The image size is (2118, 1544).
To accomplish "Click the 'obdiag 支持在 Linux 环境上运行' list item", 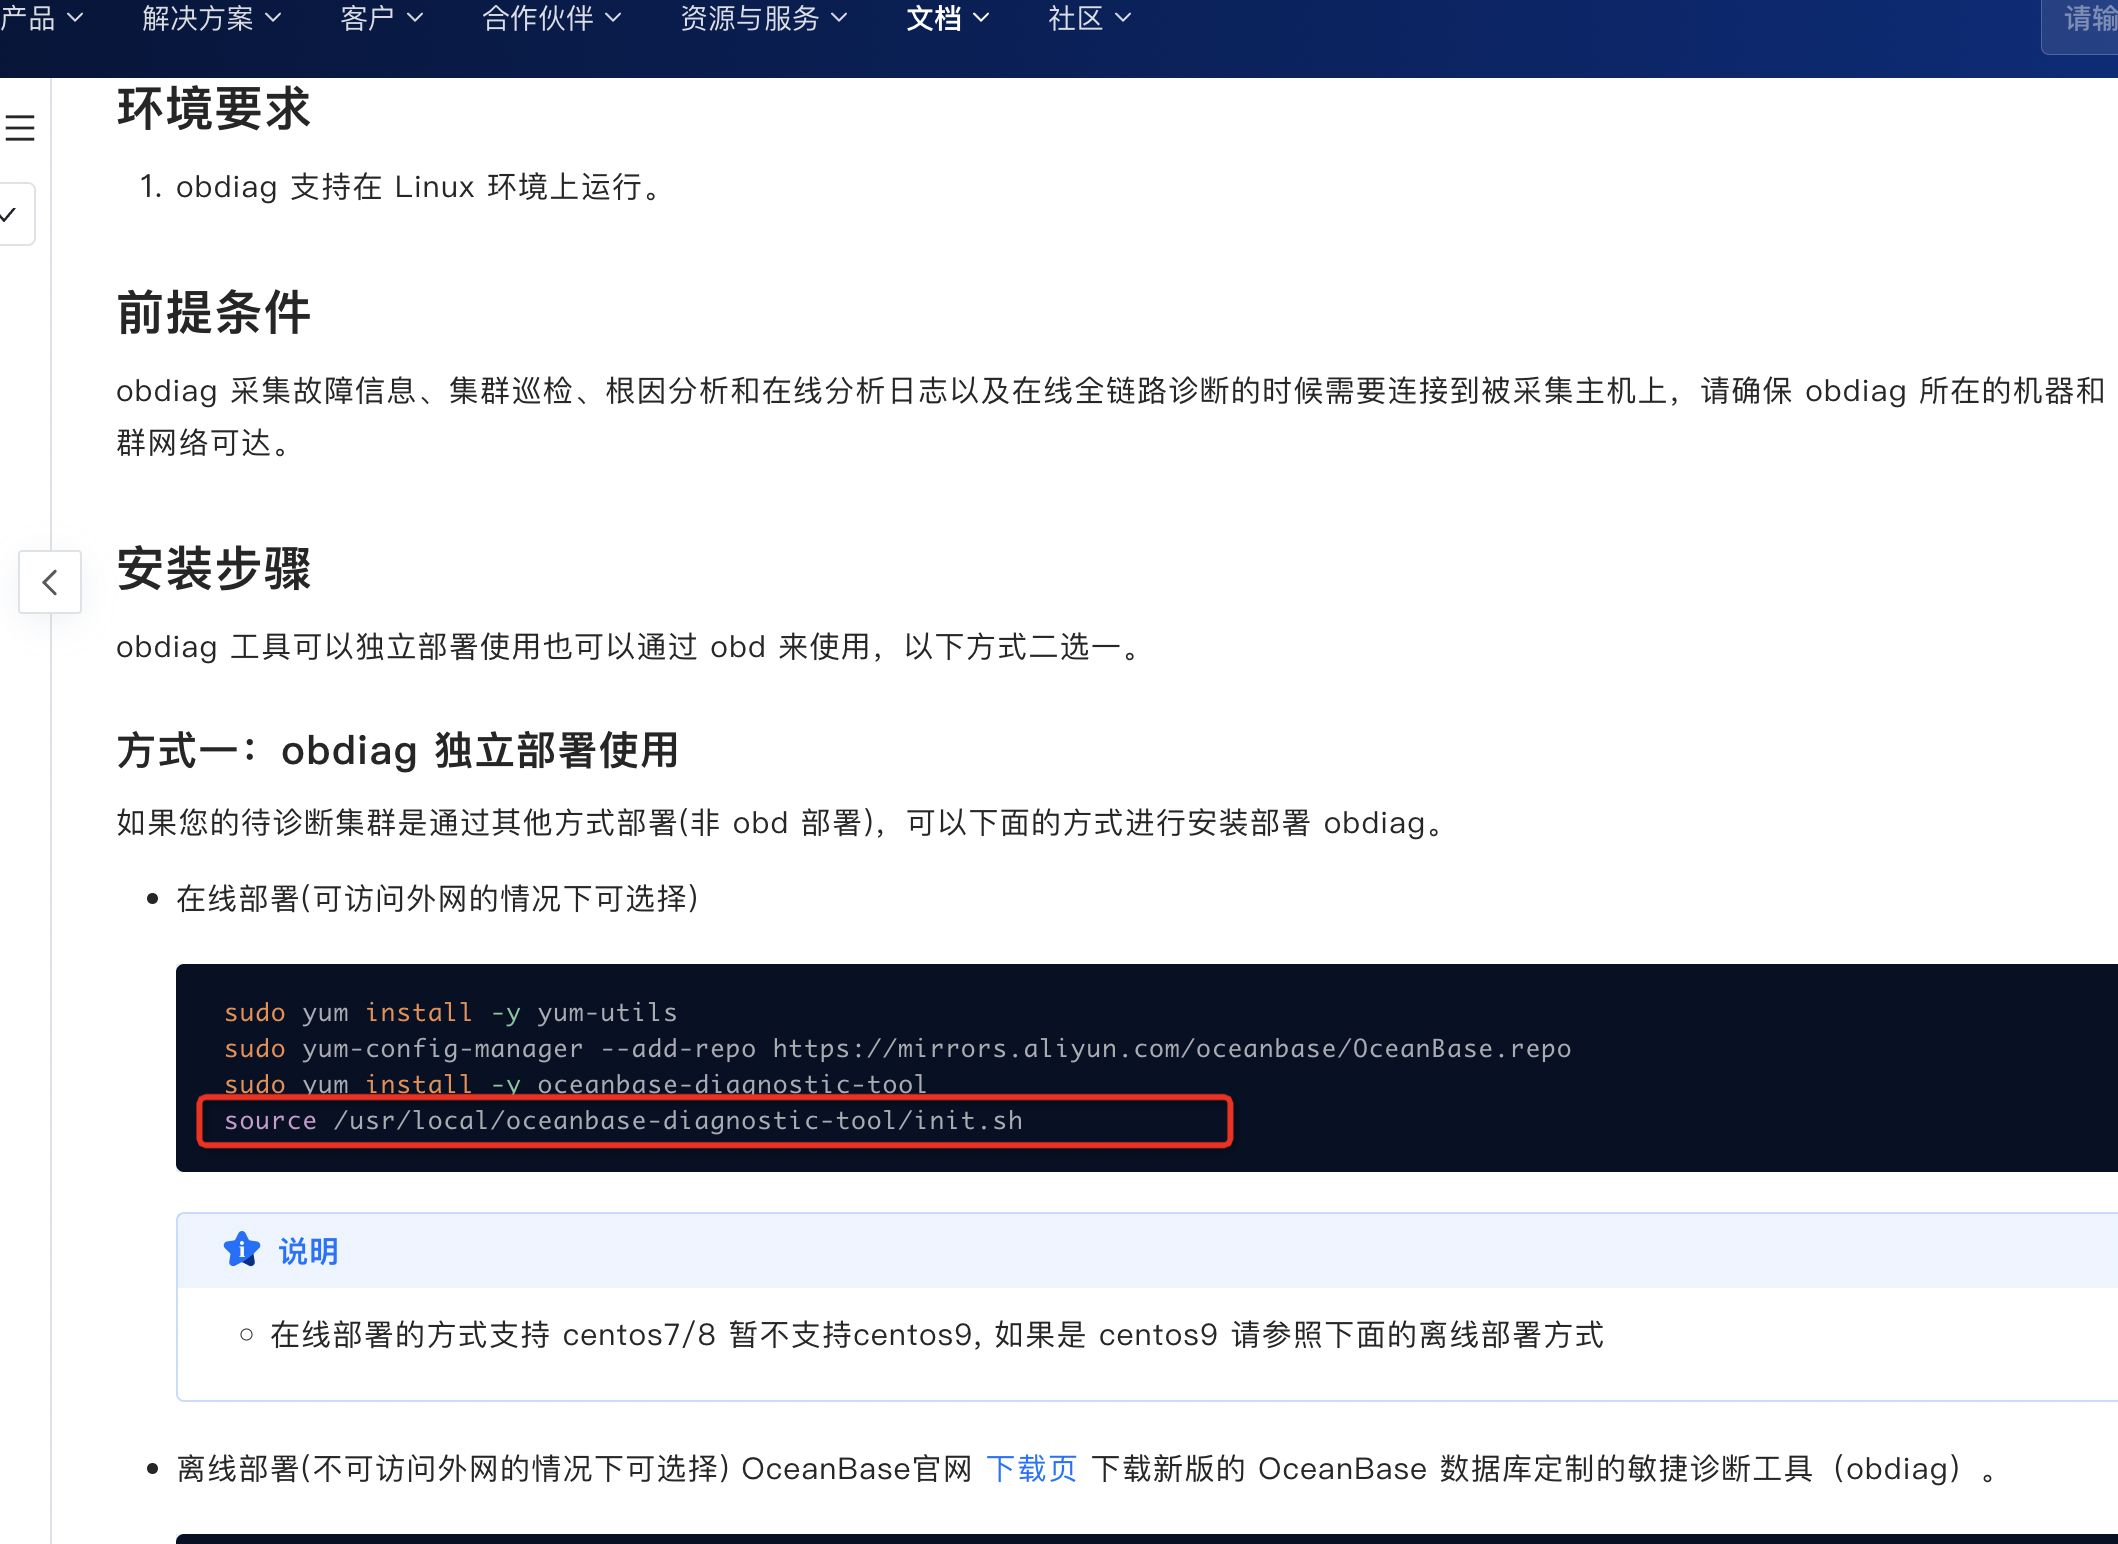I will coord(420,186).
